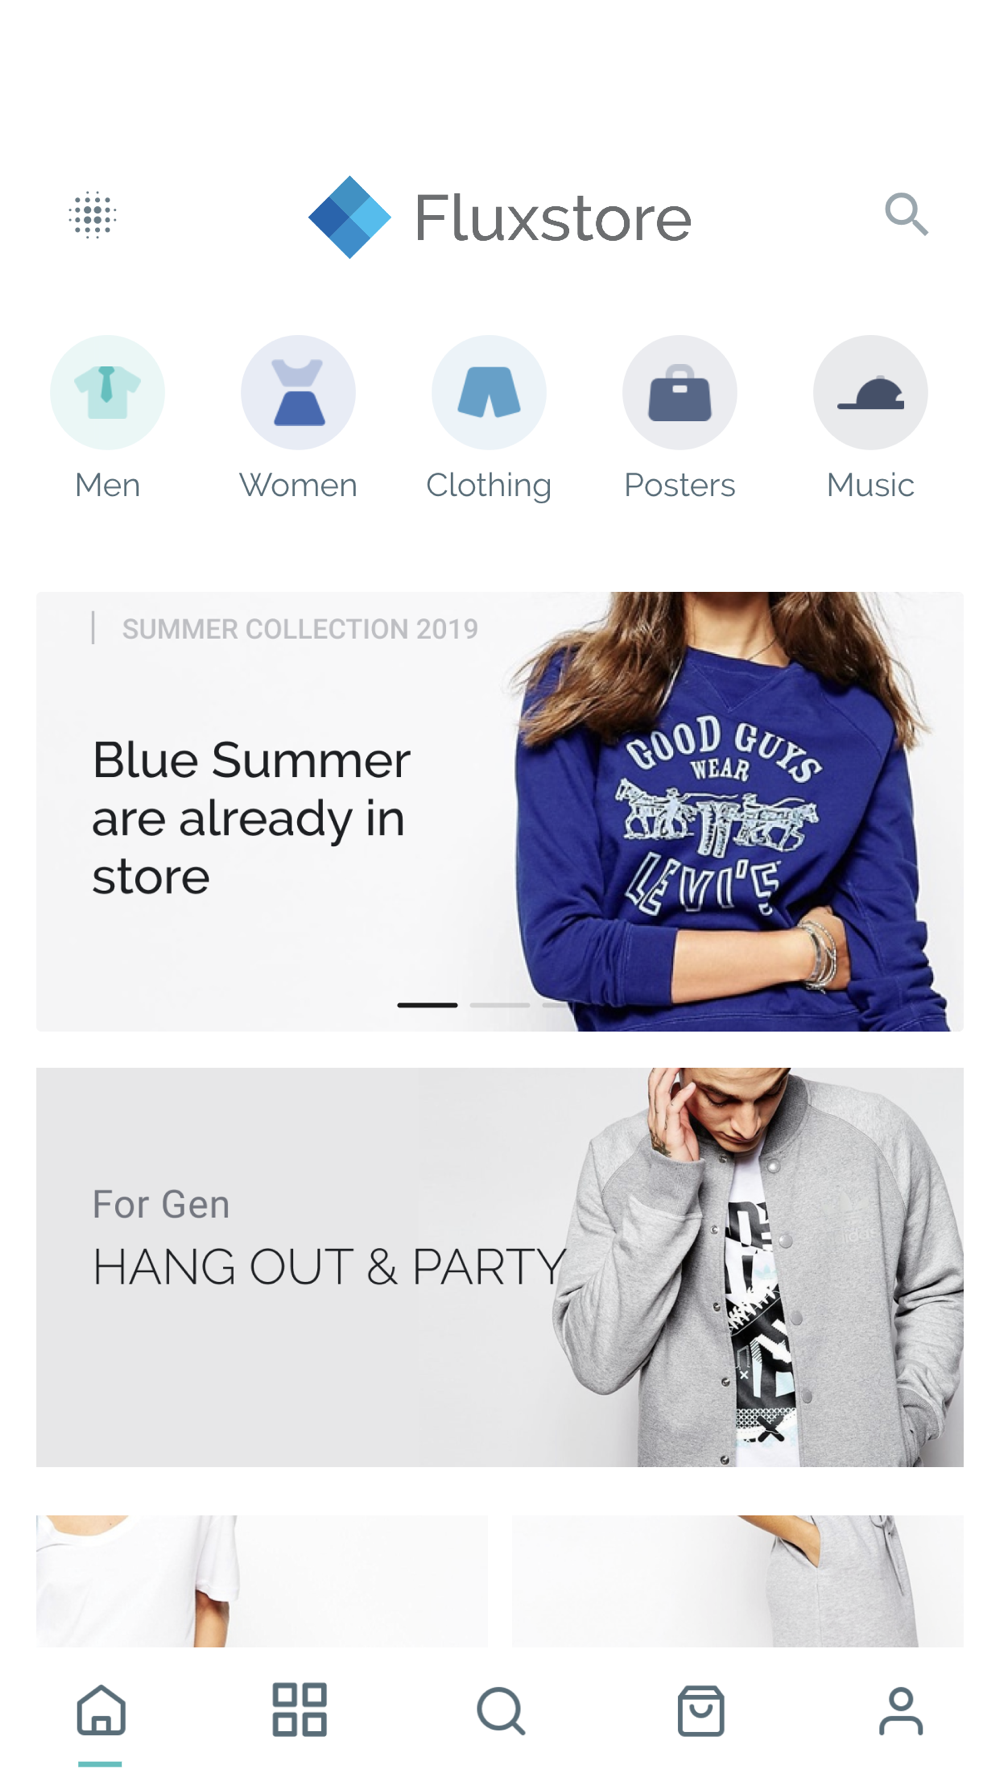
Task: Switch to bottom search tab
Action: tap(501, 1711)
